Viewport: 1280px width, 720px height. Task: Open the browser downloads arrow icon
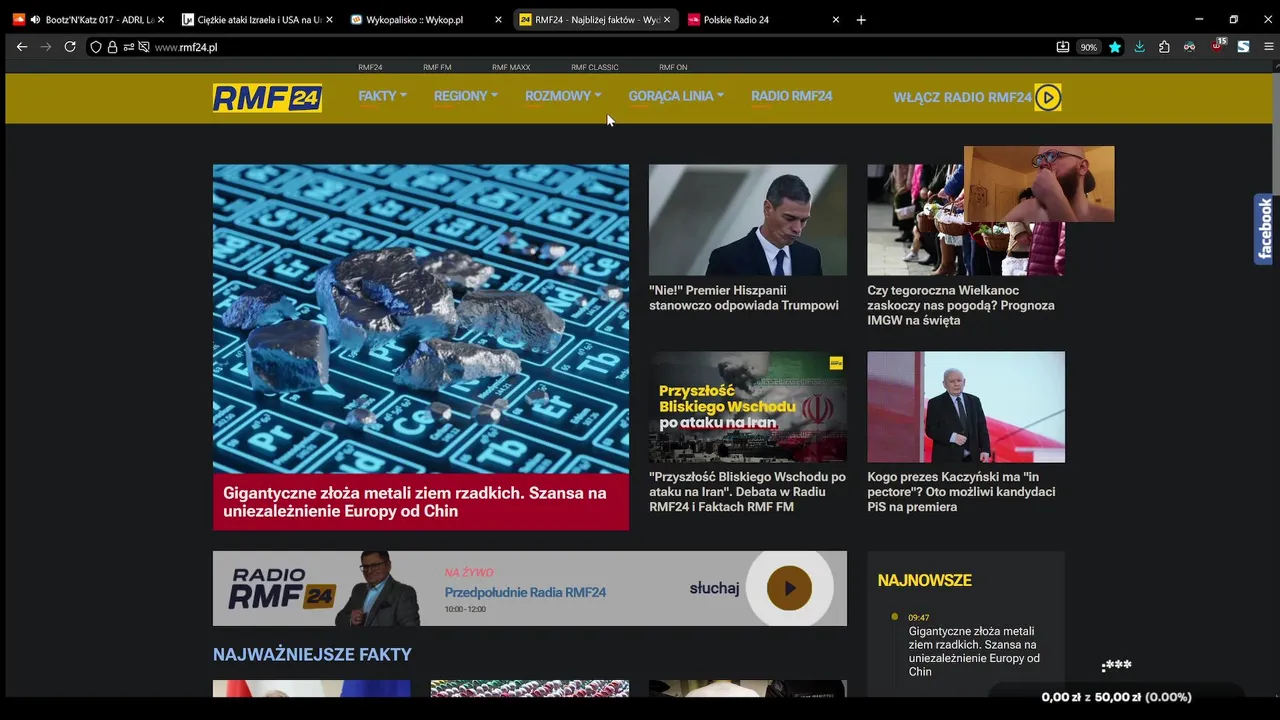1139,47
